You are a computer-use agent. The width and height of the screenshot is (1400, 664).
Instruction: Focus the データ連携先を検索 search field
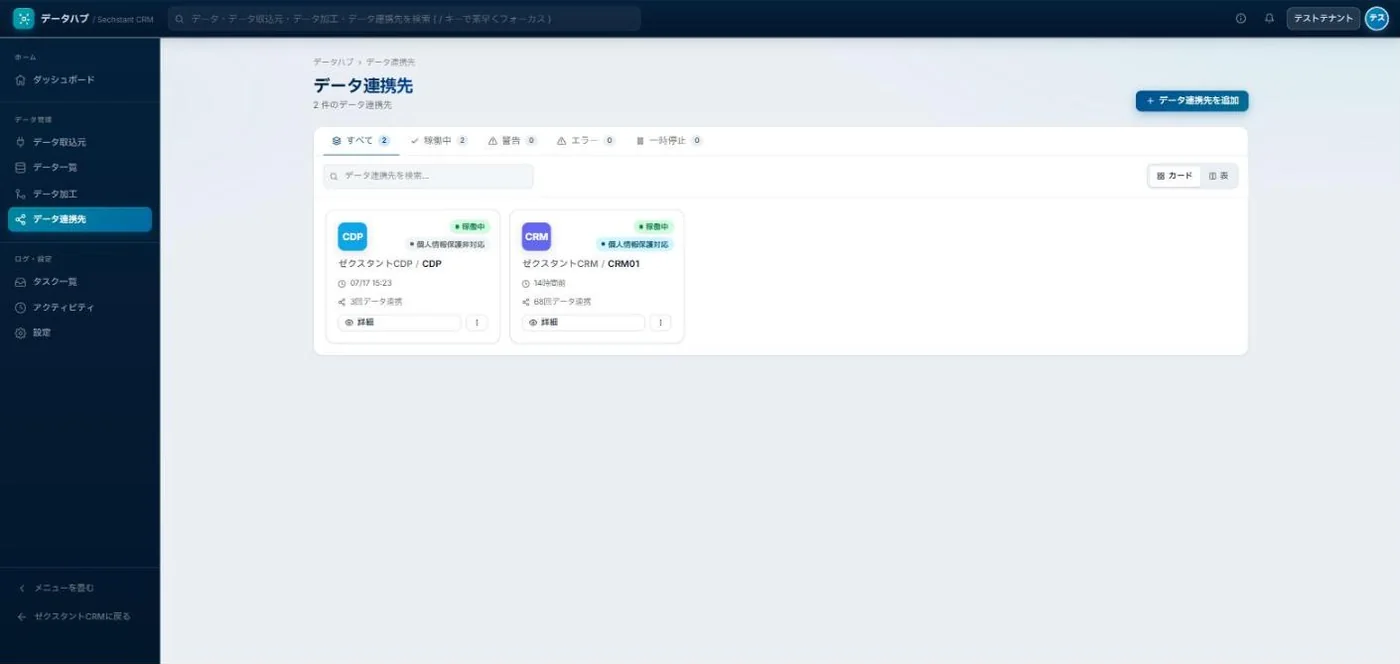pos(428,176)
